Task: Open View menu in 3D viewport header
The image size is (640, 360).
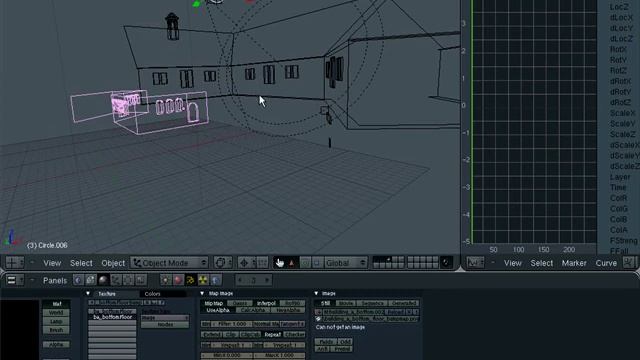Action: tap(52, 263)
